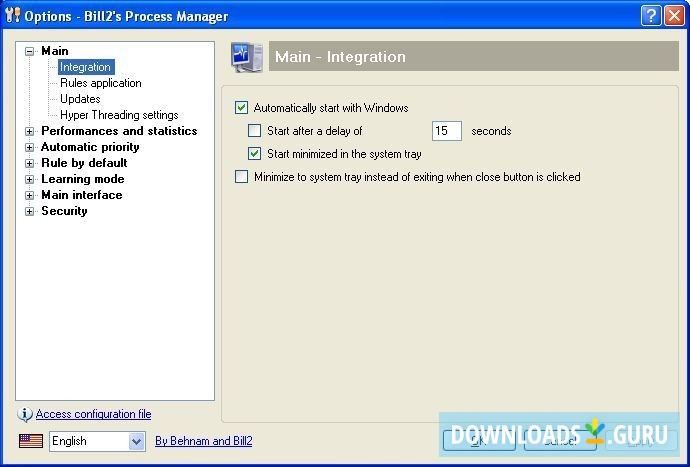
Task: Open the By Behnam and Bill2 link
Action: [204, 441]
